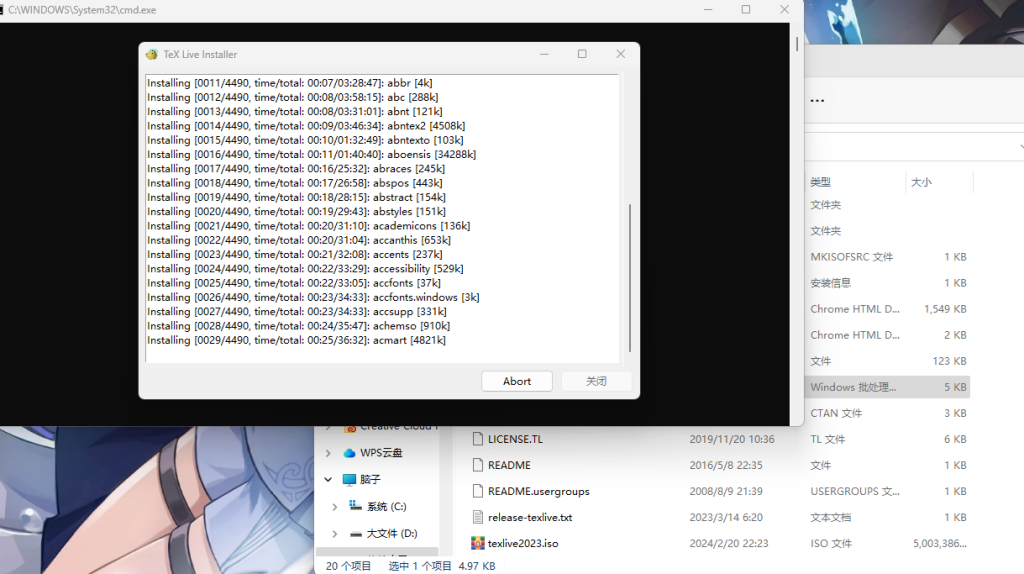Screen dimensions: 1024x574
Task: Expand the 大文件 (D:) drive node
Action: 335,534
